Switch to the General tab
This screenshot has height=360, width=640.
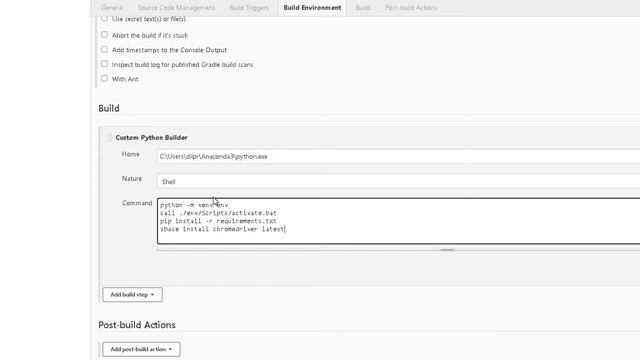[112, 8]
